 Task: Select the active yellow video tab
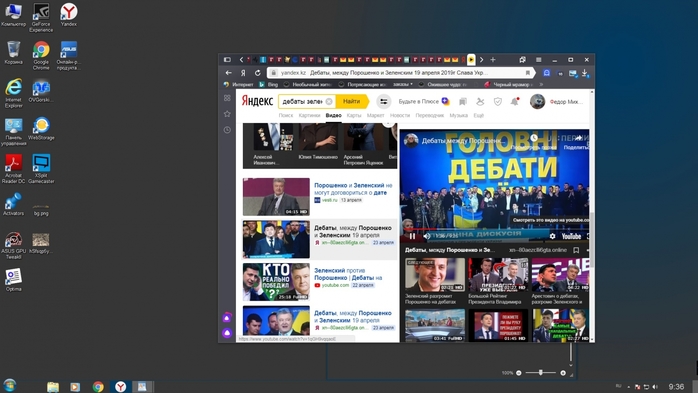click(x=471, y=60)
